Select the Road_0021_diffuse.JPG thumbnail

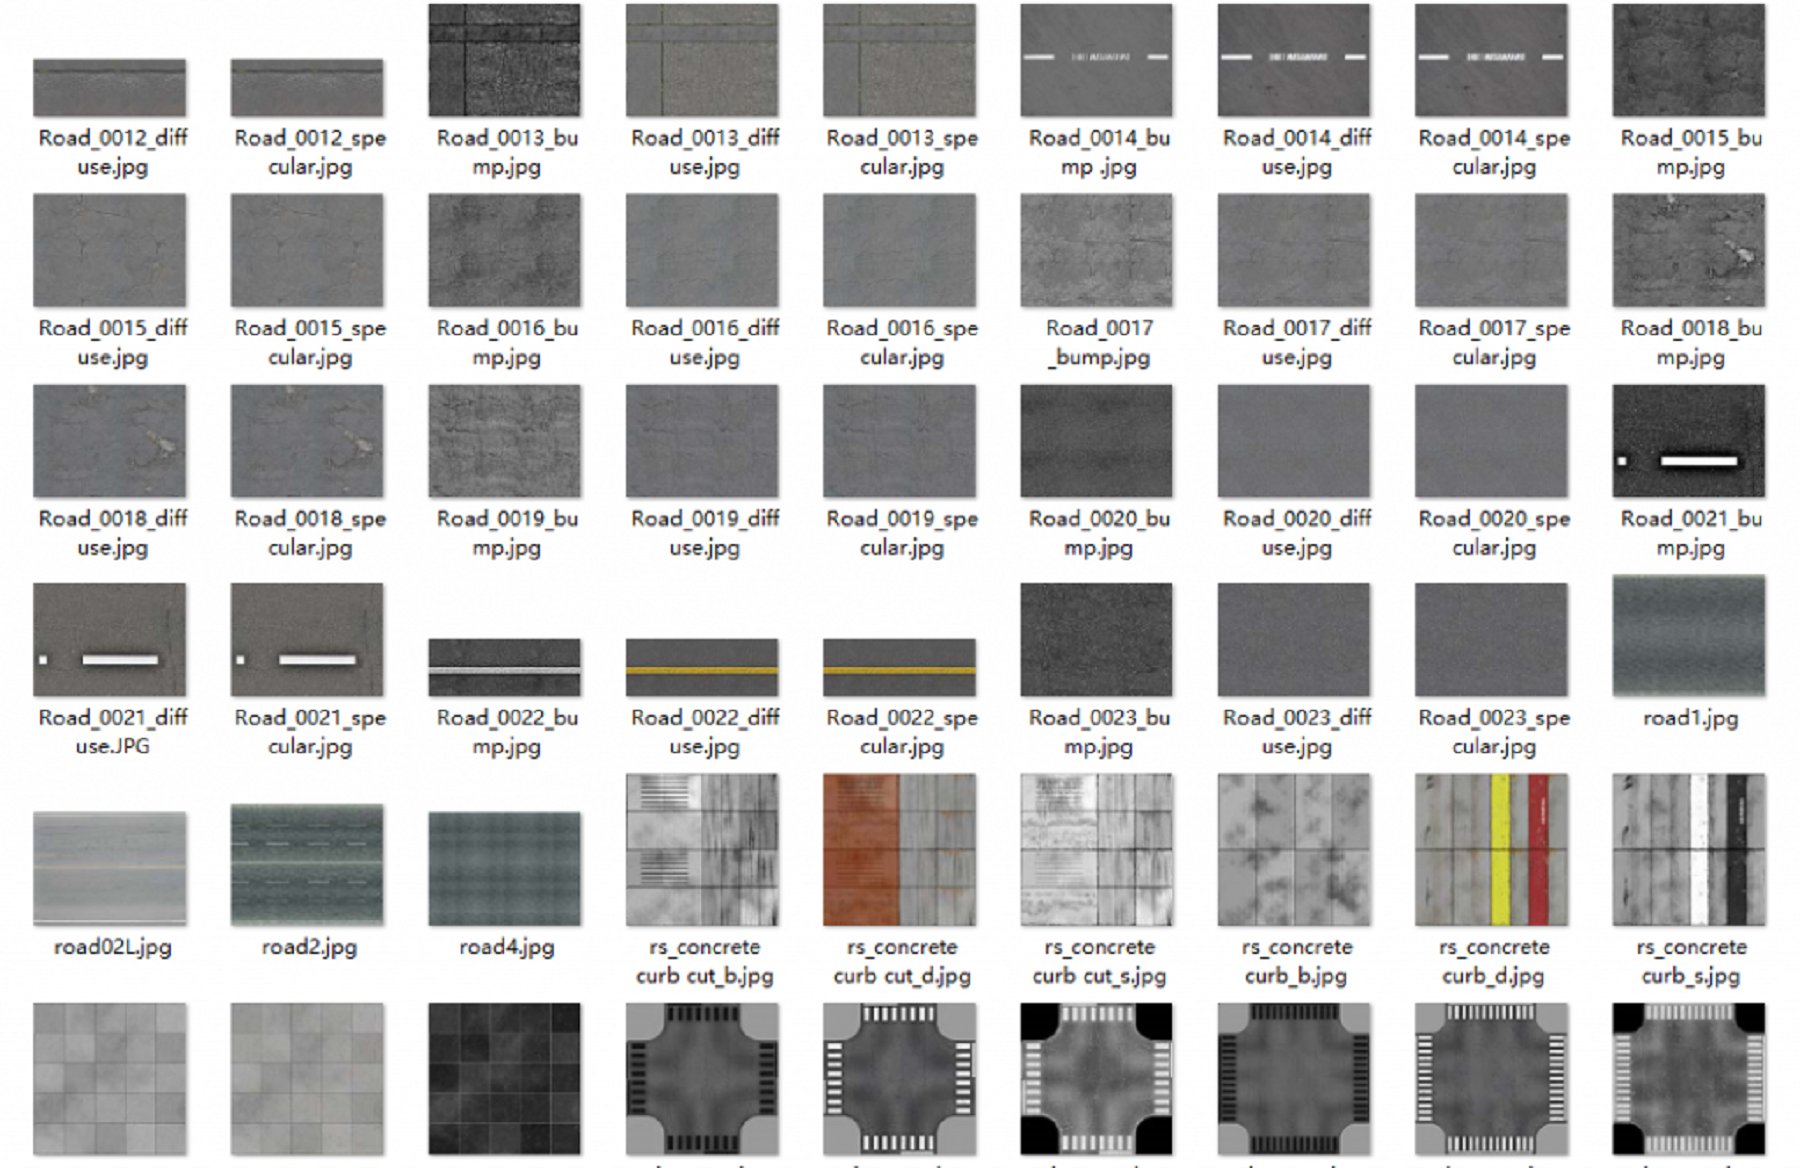(x=109, y=640)
